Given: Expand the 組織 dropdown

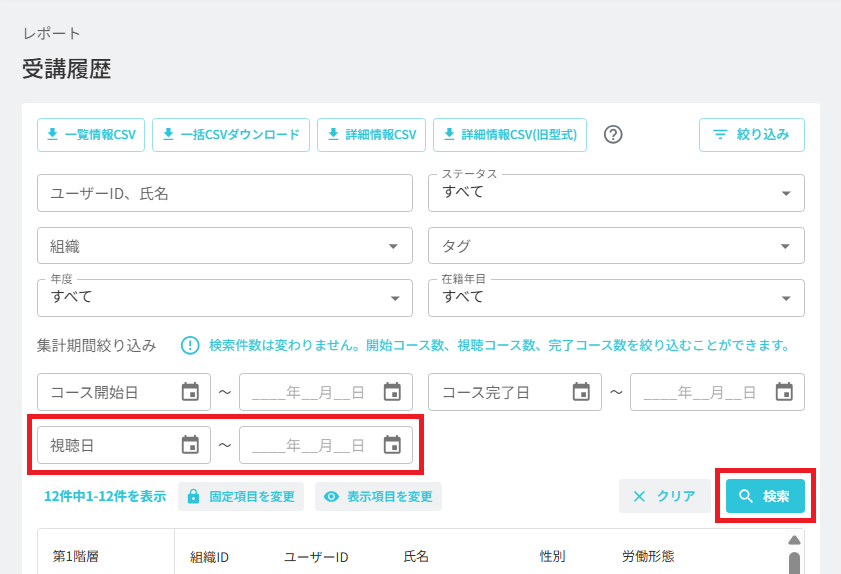Looking at the screenshot, I should [225, 246].
